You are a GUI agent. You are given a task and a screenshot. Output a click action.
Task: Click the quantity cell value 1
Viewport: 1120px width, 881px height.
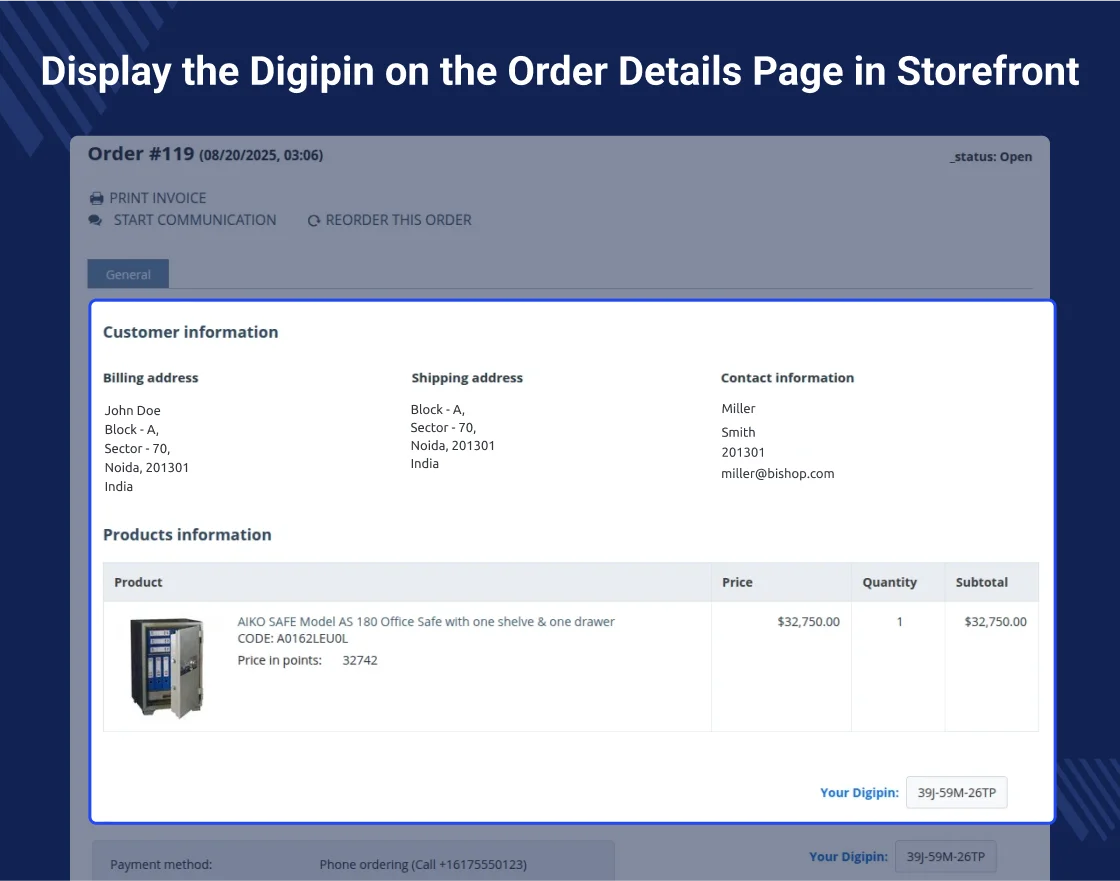[x=899, y=622]
